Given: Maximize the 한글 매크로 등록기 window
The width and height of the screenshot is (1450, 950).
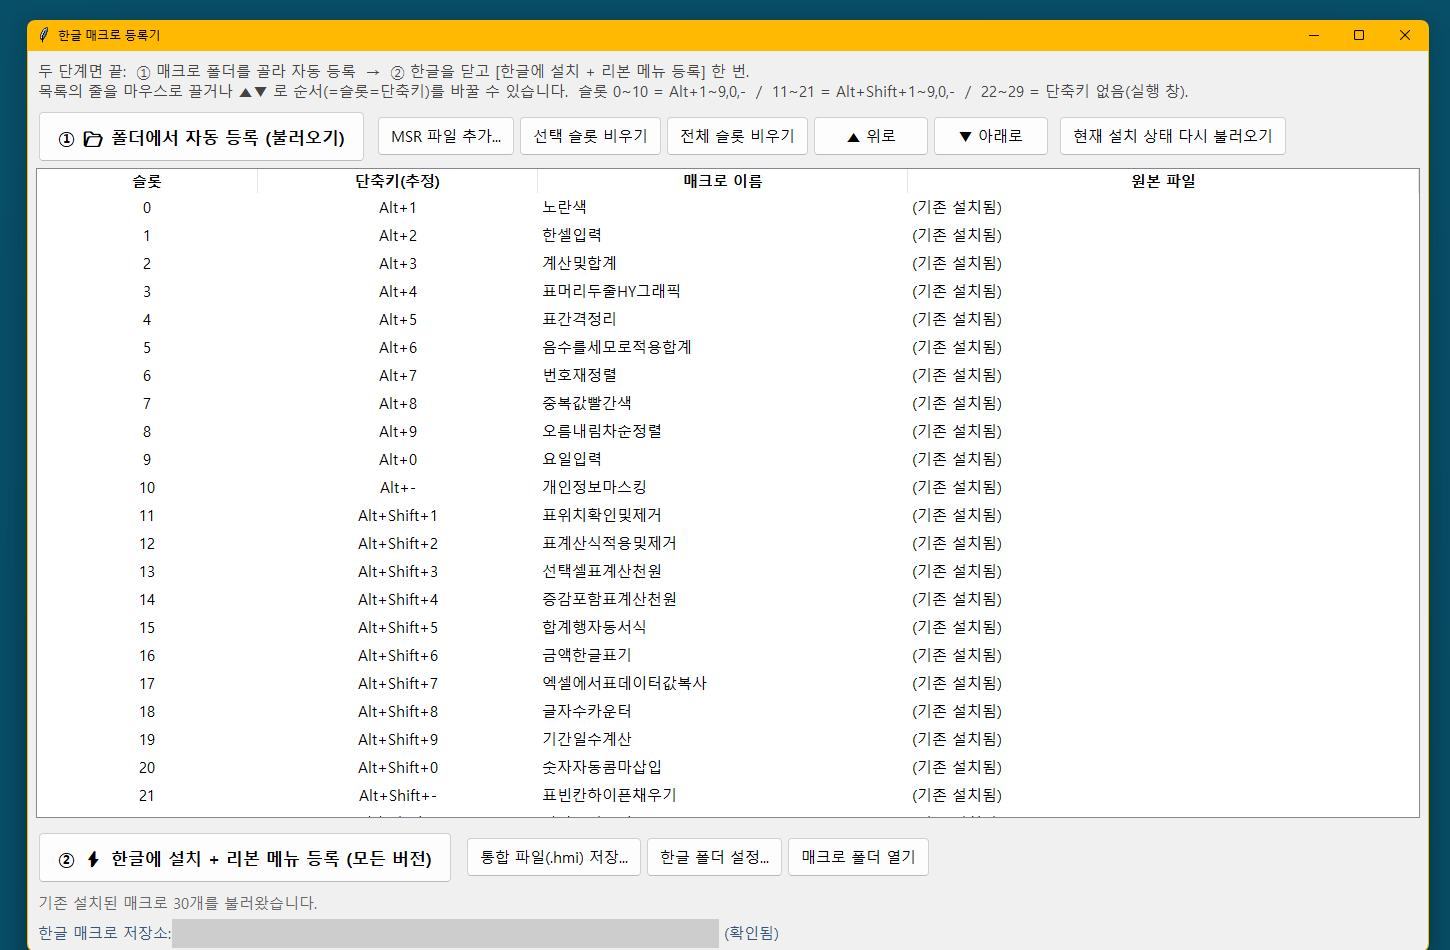Looking at the screenshot, I should [x=1359, y=35].
